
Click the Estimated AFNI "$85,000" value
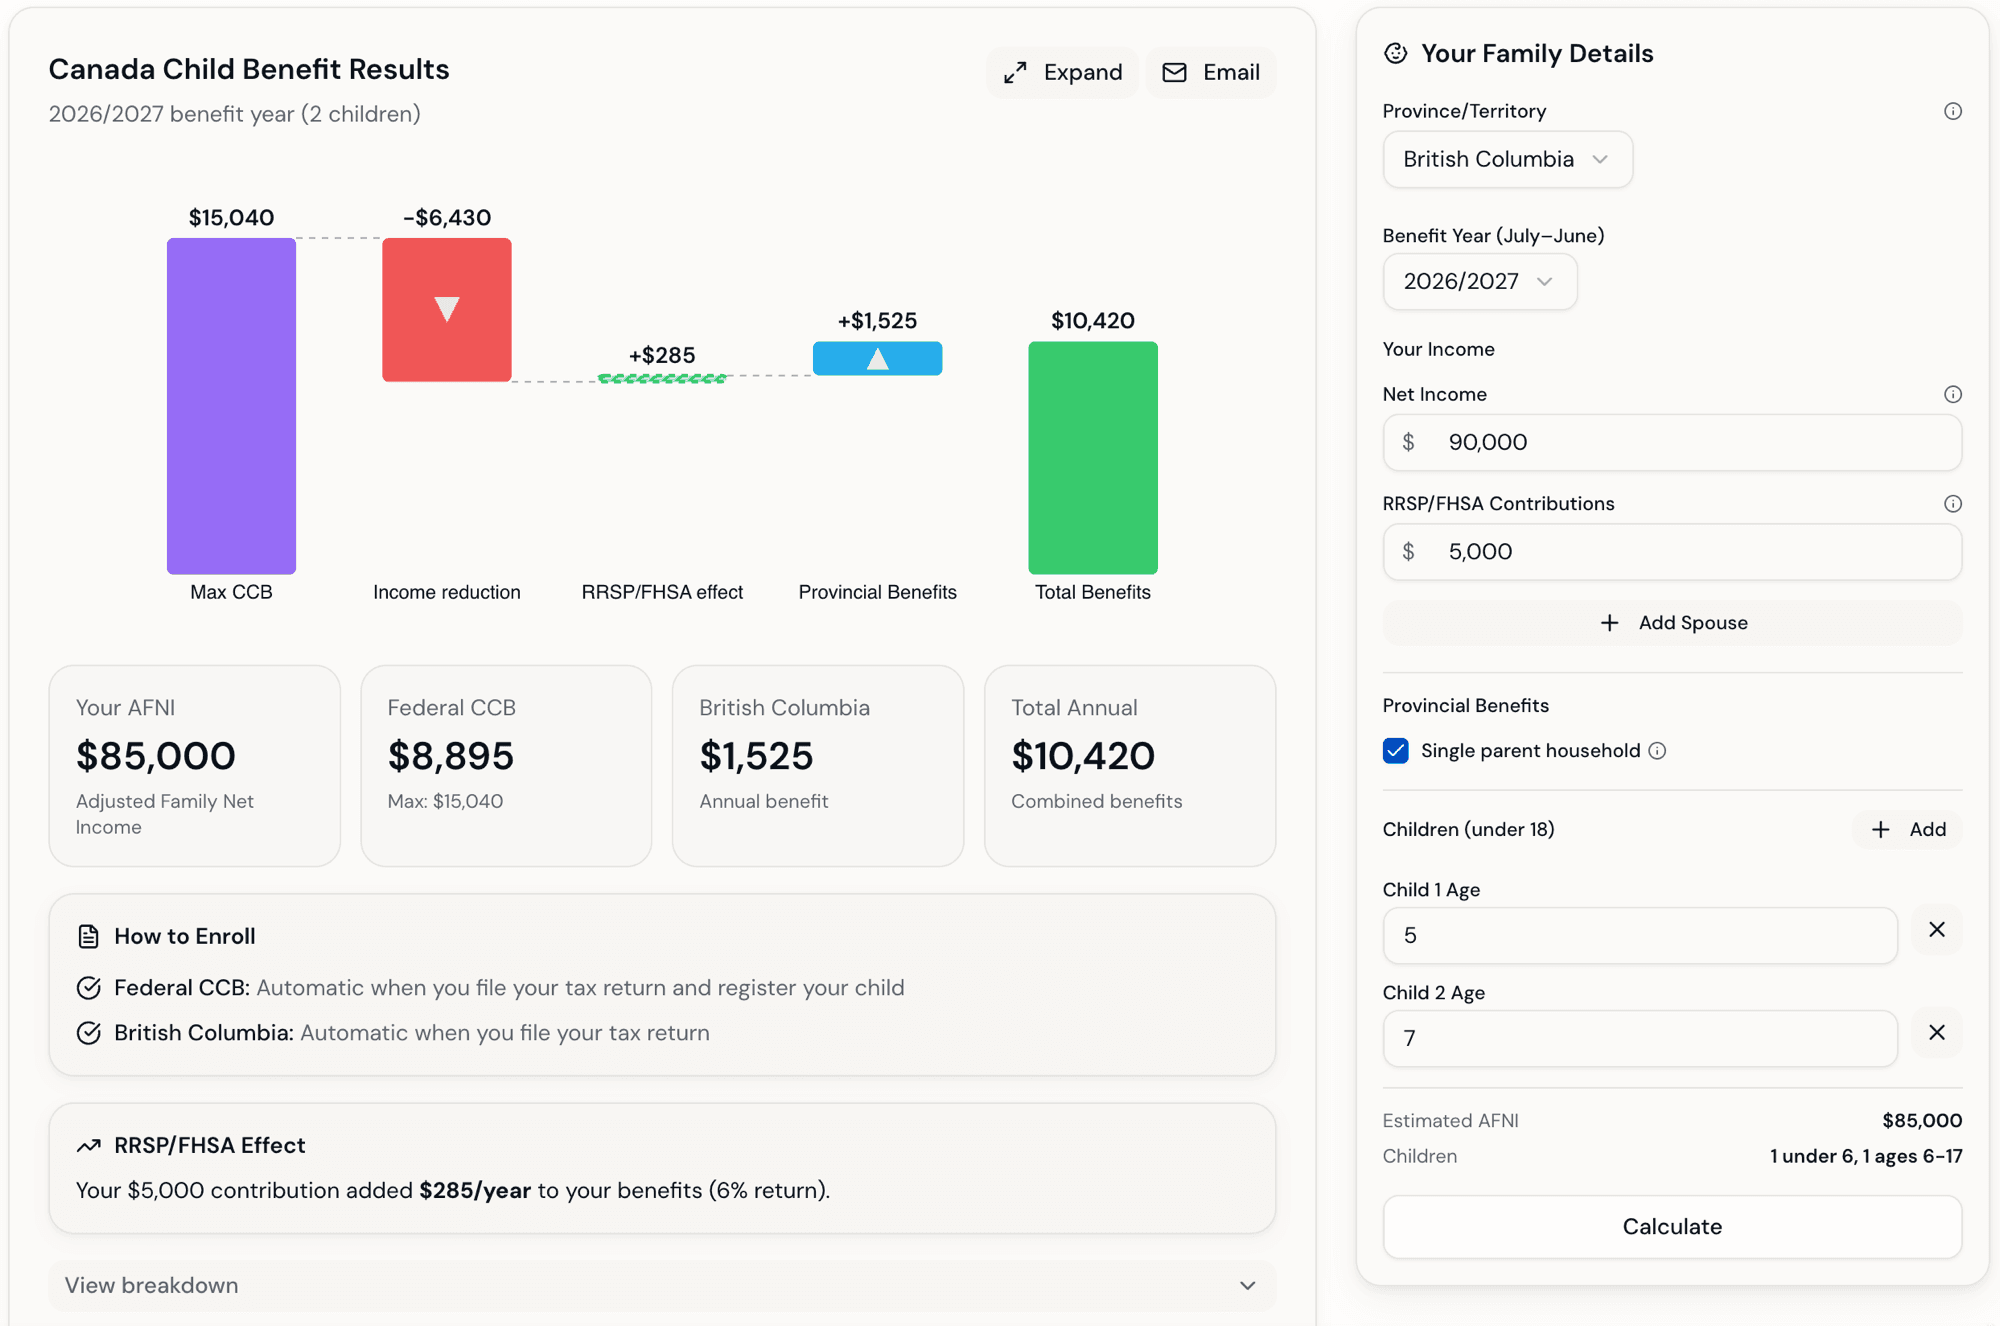coord(1922,1120)
